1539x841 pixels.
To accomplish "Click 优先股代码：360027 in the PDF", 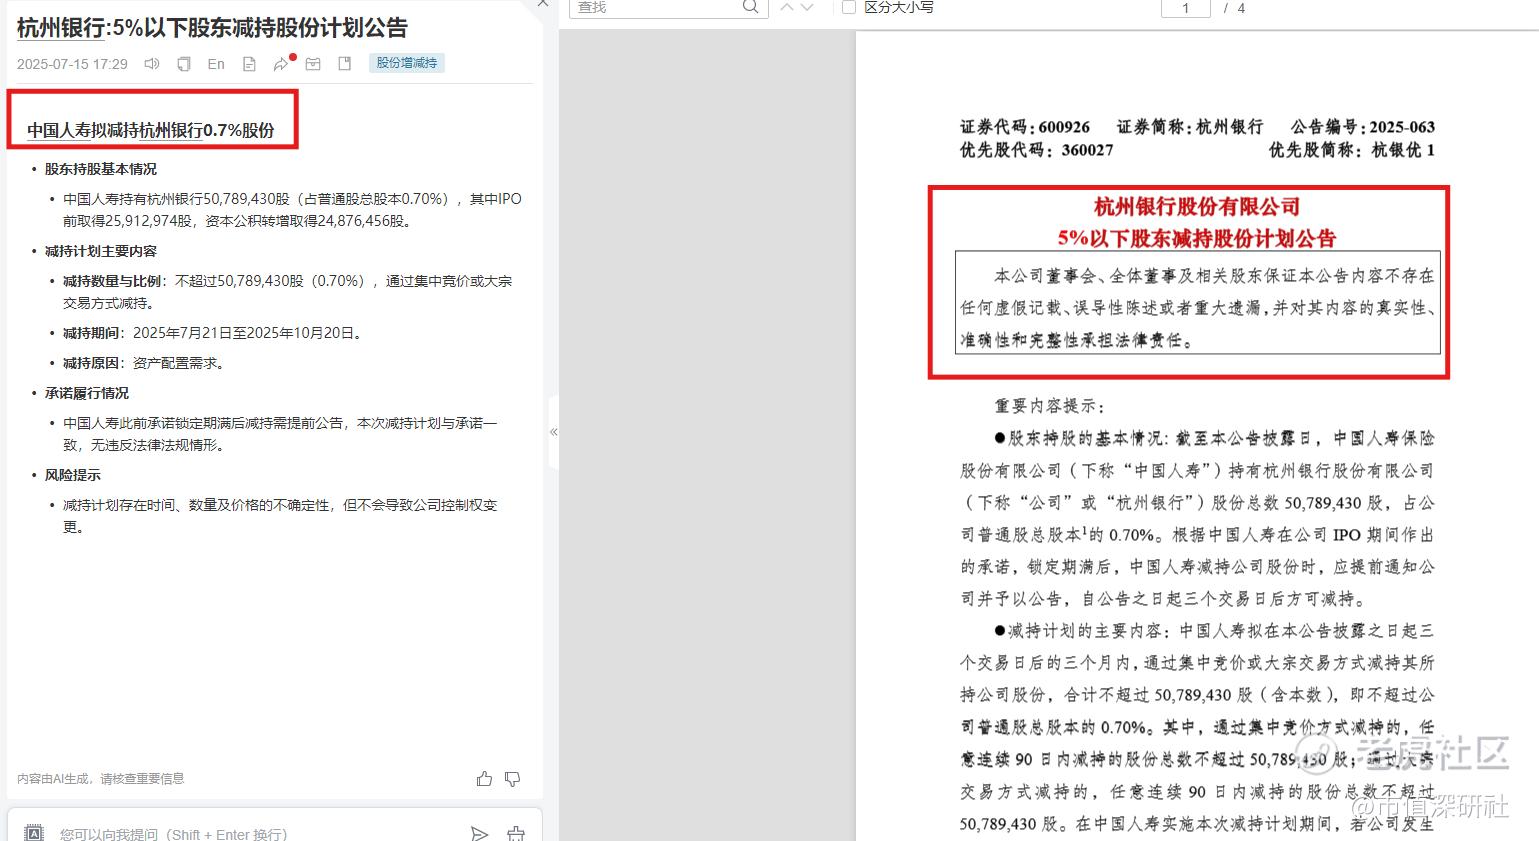I will [x=1037, y=150].
